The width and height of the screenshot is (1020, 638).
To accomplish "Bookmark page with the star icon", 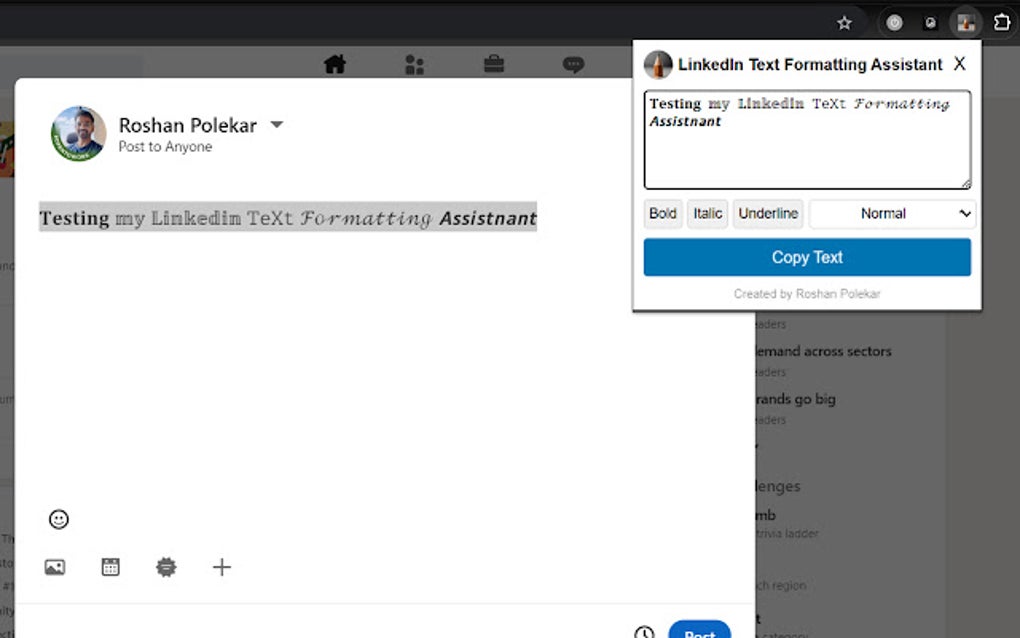I will point(844,23).
